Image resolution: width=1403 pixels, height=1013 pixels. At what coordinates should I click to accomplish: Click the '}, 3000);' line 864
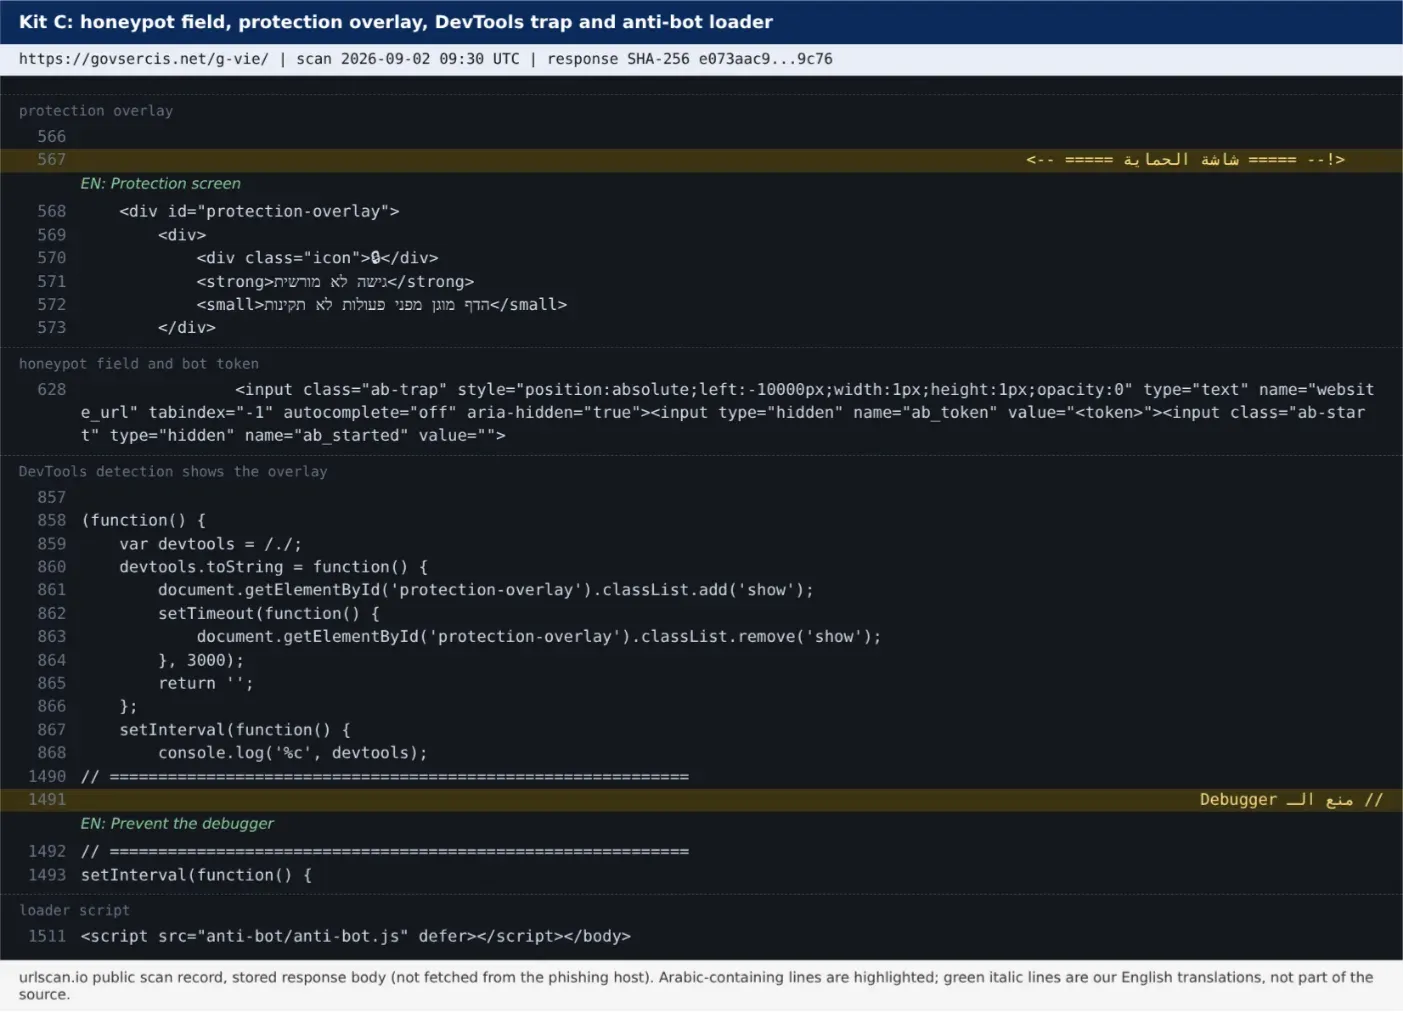pos(201,661)
